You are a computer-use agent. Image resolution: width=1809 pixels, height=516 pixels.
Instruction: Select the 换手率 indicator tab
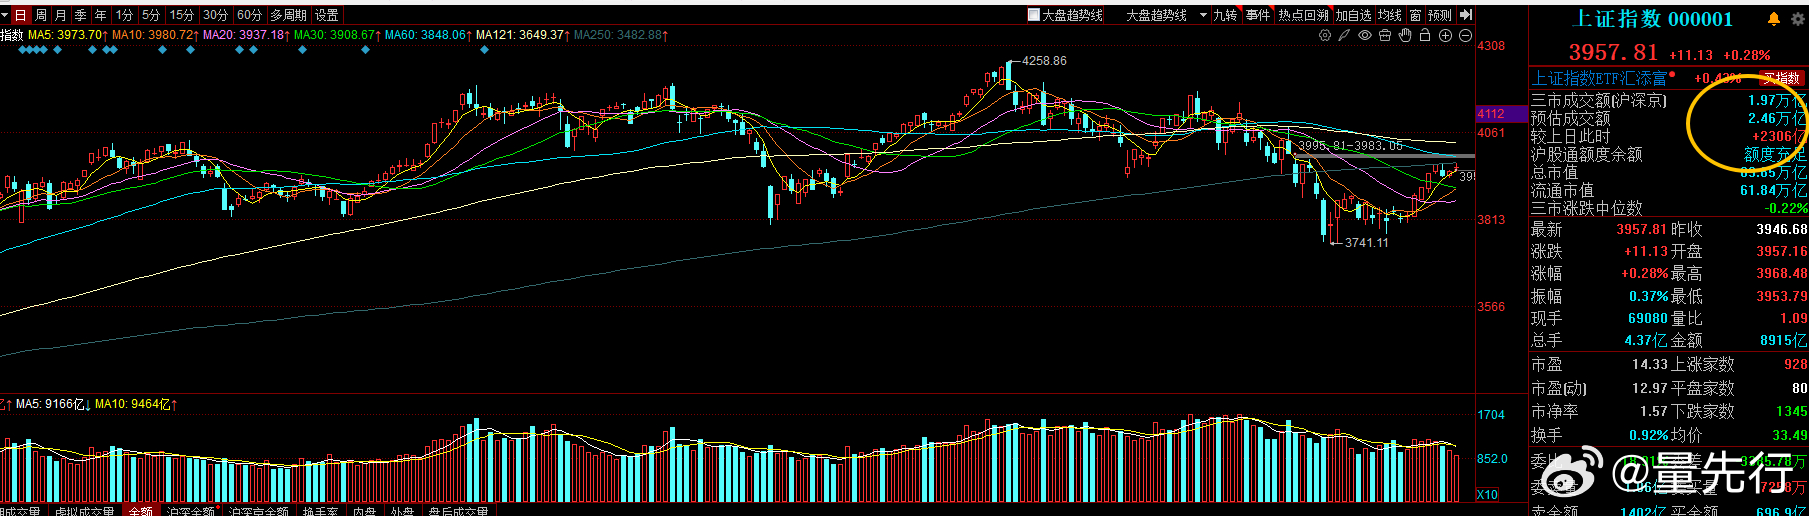[320, 511]
